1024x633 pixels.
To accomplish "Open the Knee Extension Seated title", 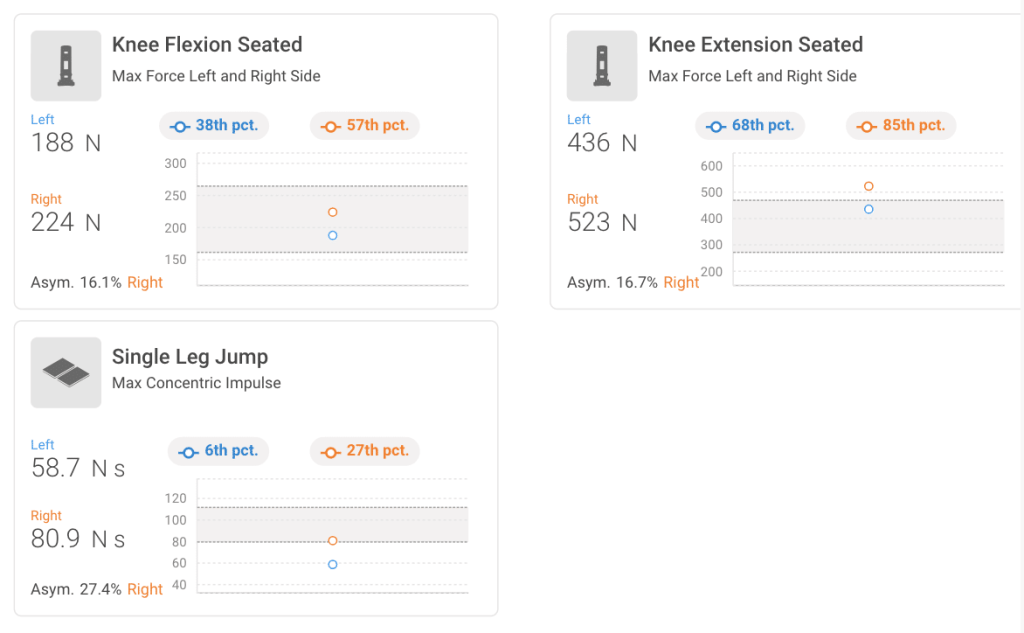I will [x=755, y=45].
